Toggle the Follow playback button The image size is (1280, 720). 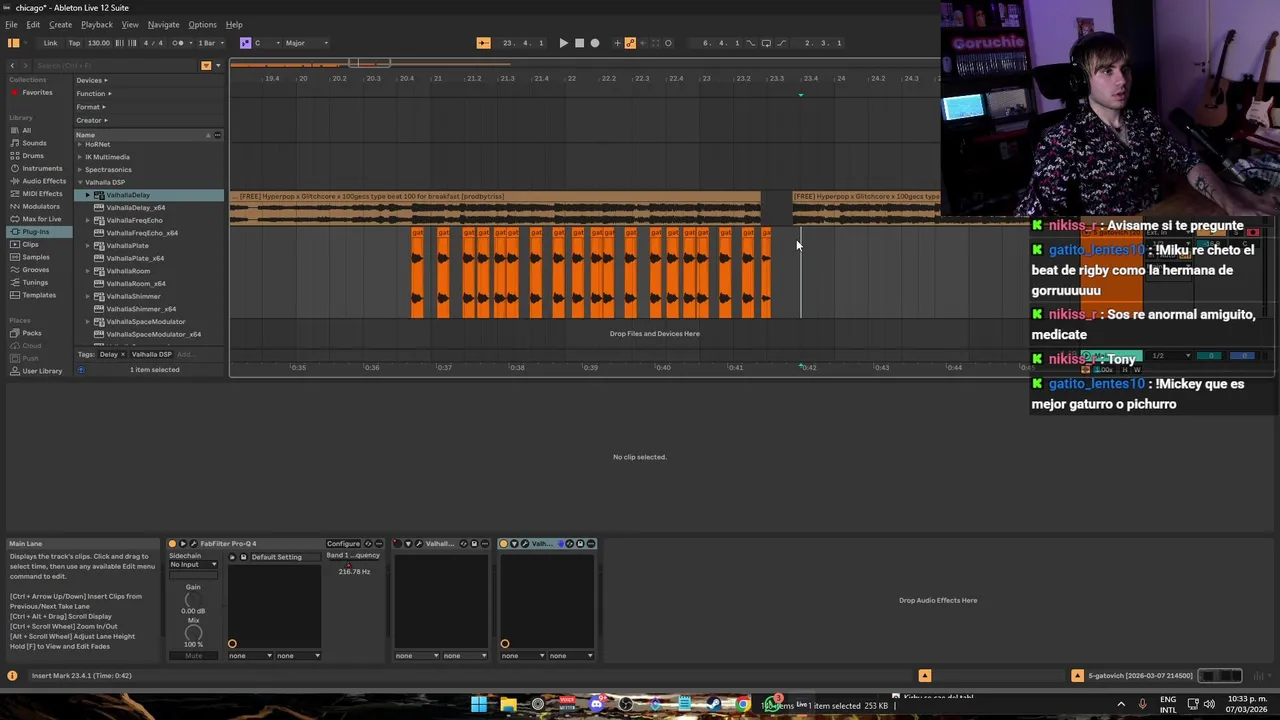[x=483, y=43]
